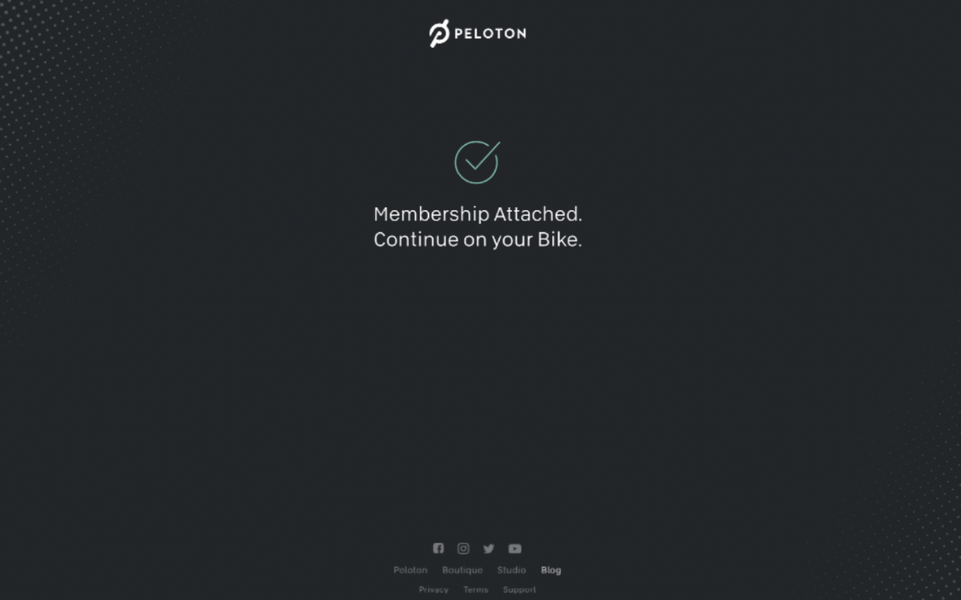
Task: Open the Twitter bird icon
Action: click(488, 549)
